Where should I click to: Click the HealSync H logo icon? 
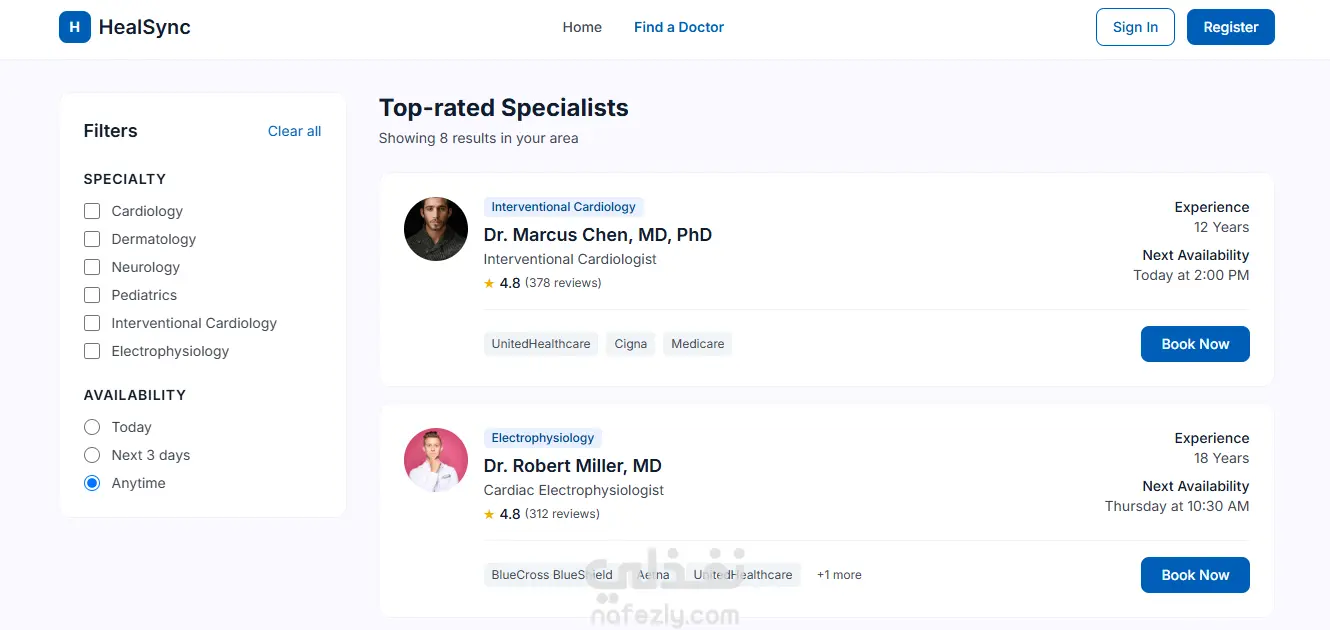[75, 27]
